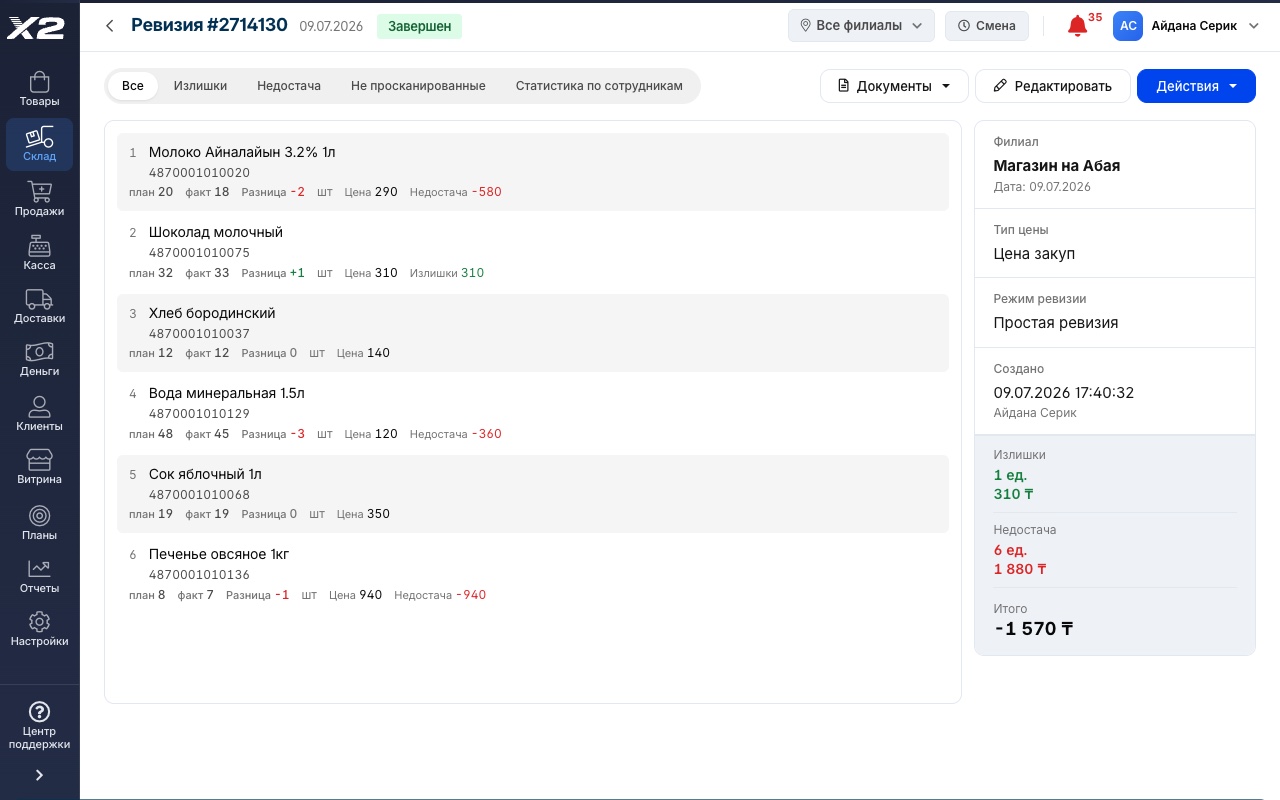Open Статистика по сотрудникам tab
The width and height of the screenshot is (1280, 800).
(x=599, y=86)
